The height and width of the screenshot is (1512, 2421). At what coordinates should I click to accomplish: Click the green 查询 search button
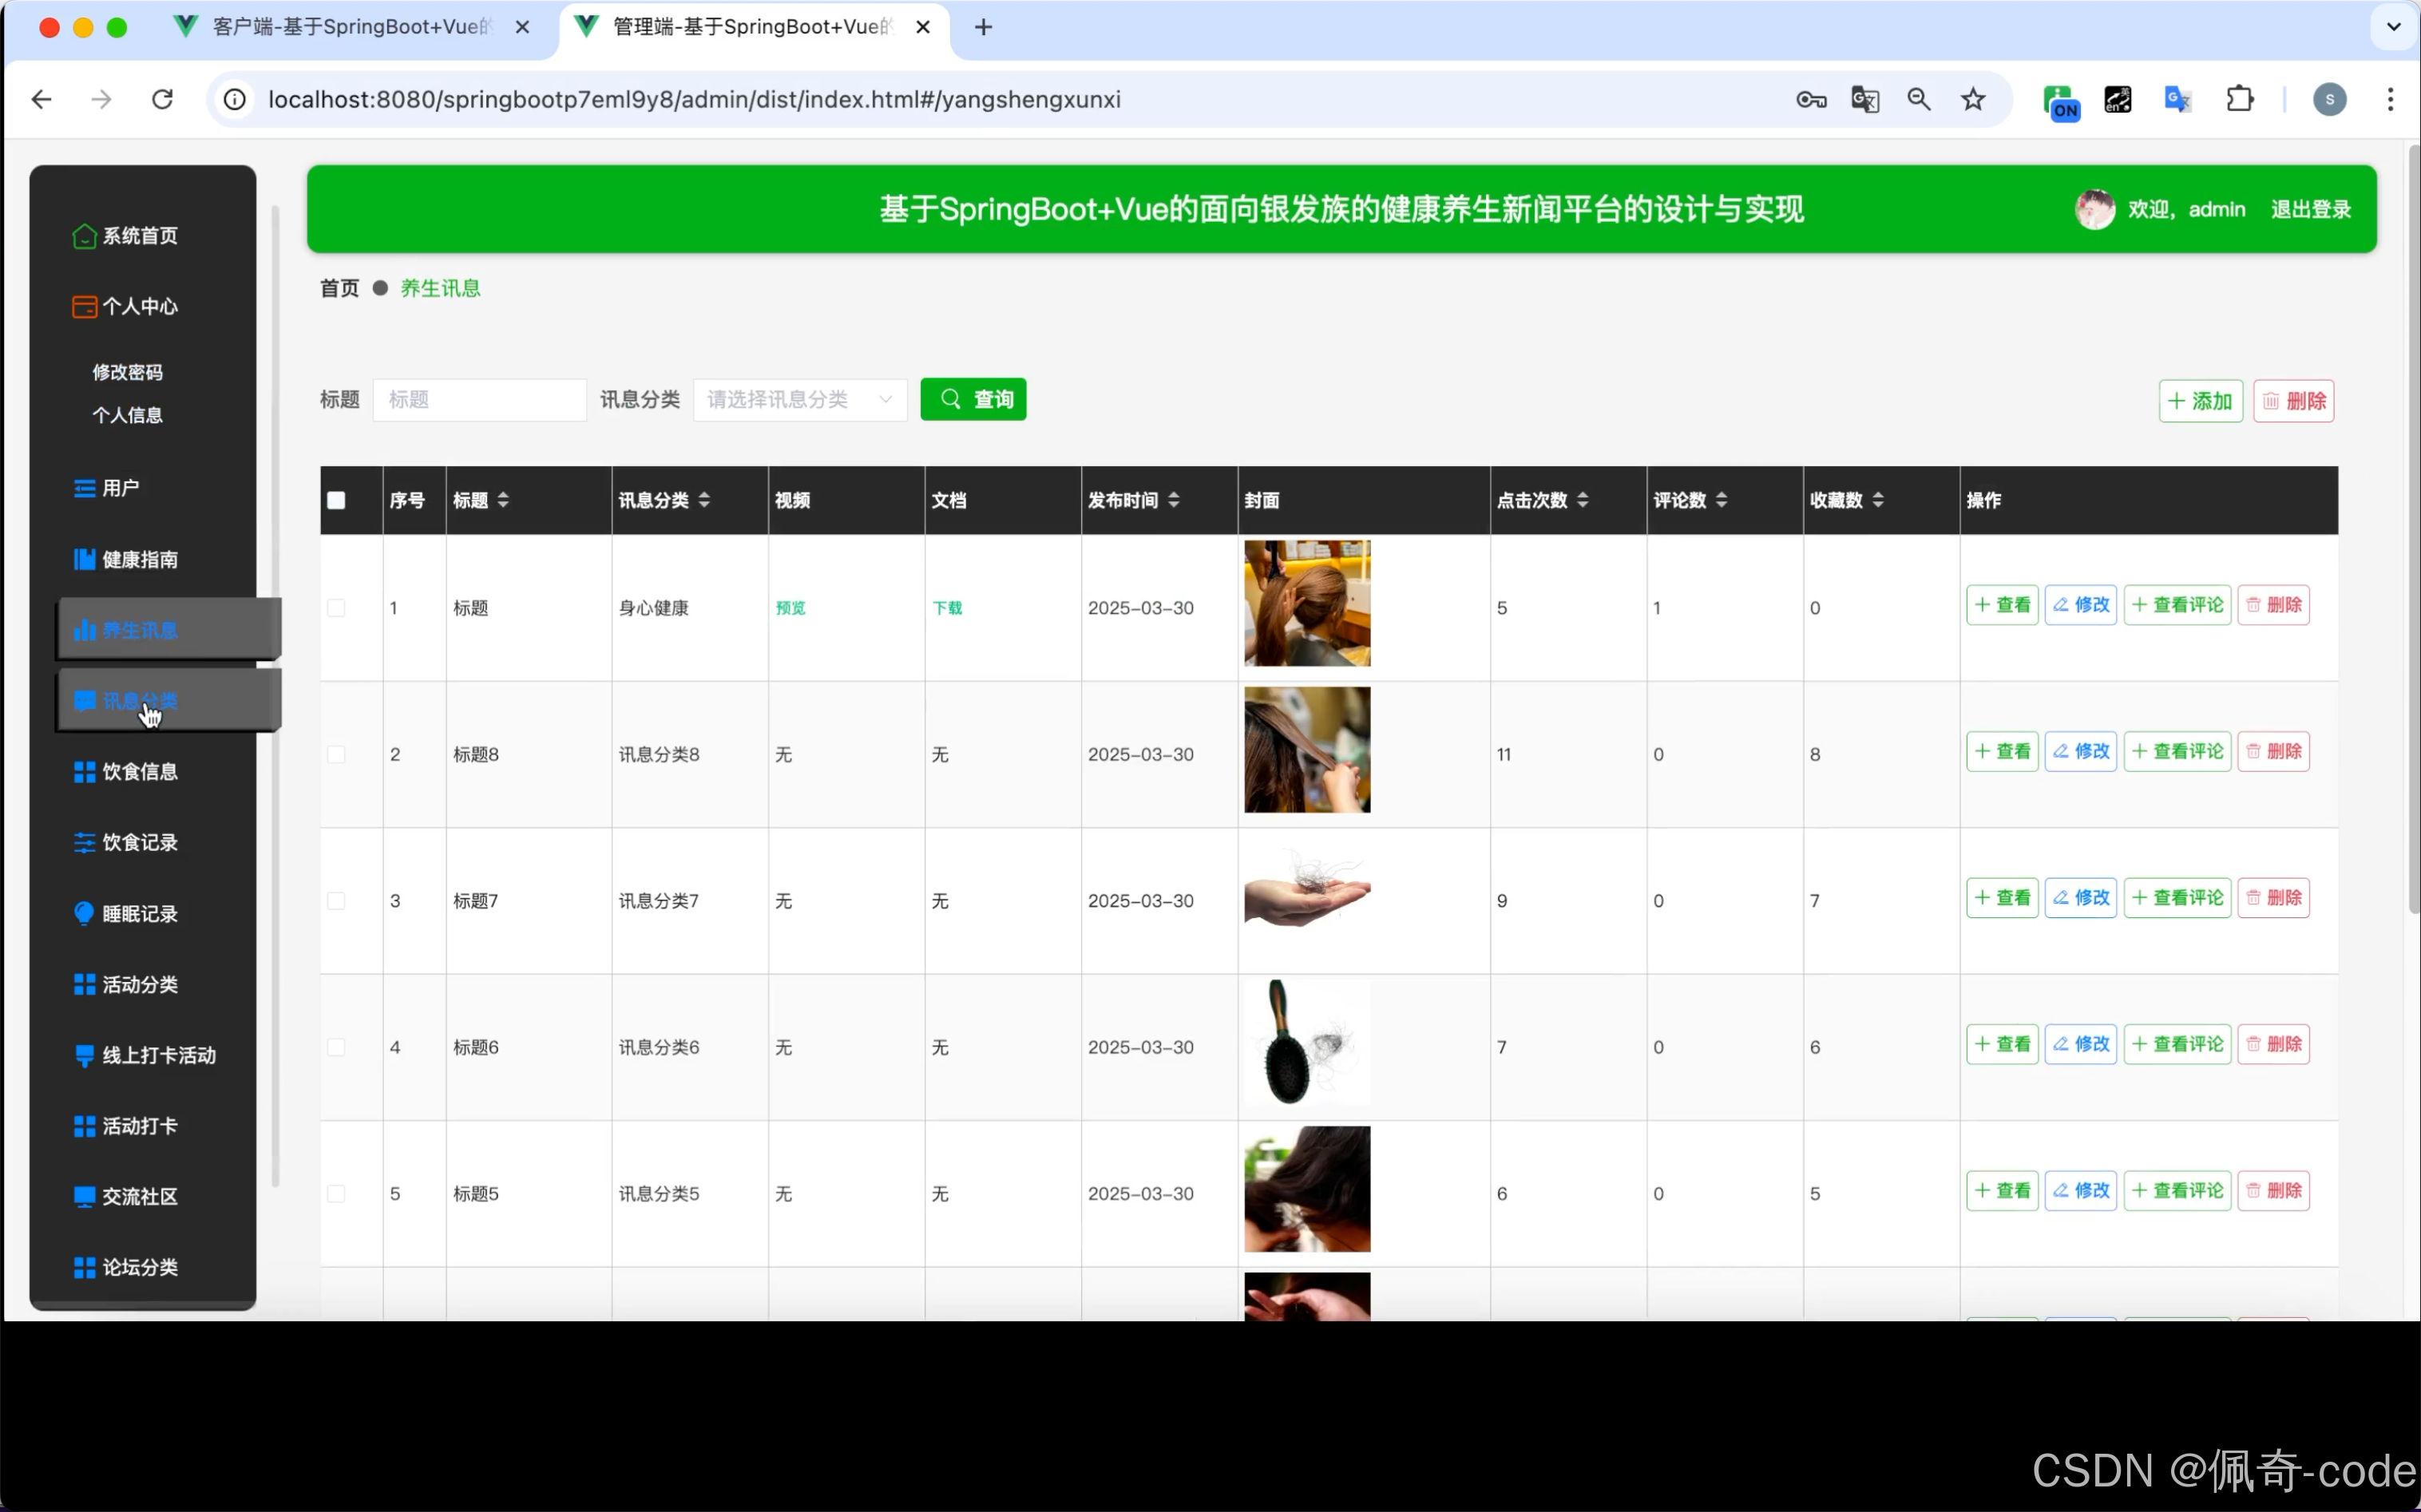click(x=972, y=400)
